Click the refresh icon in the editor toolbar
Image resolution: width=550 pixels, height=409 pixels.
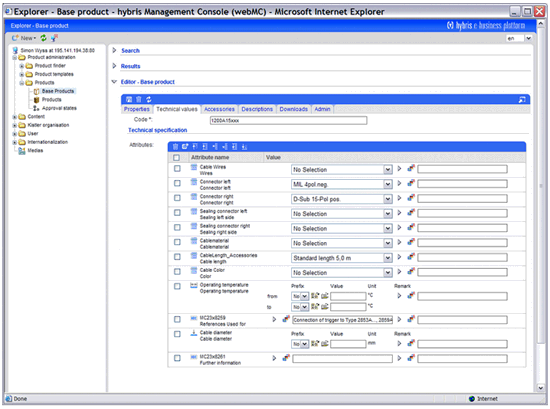[x=149, y=99]
